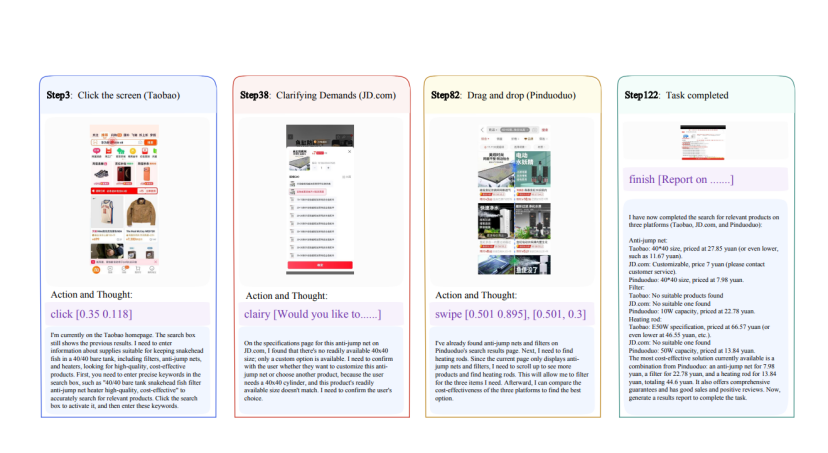Viewport: 828px width, 453px height.
Task: Tap the rightmost icon in Taobao's bottom navigation
Action: pyautogui.click(x=151, y=268)
